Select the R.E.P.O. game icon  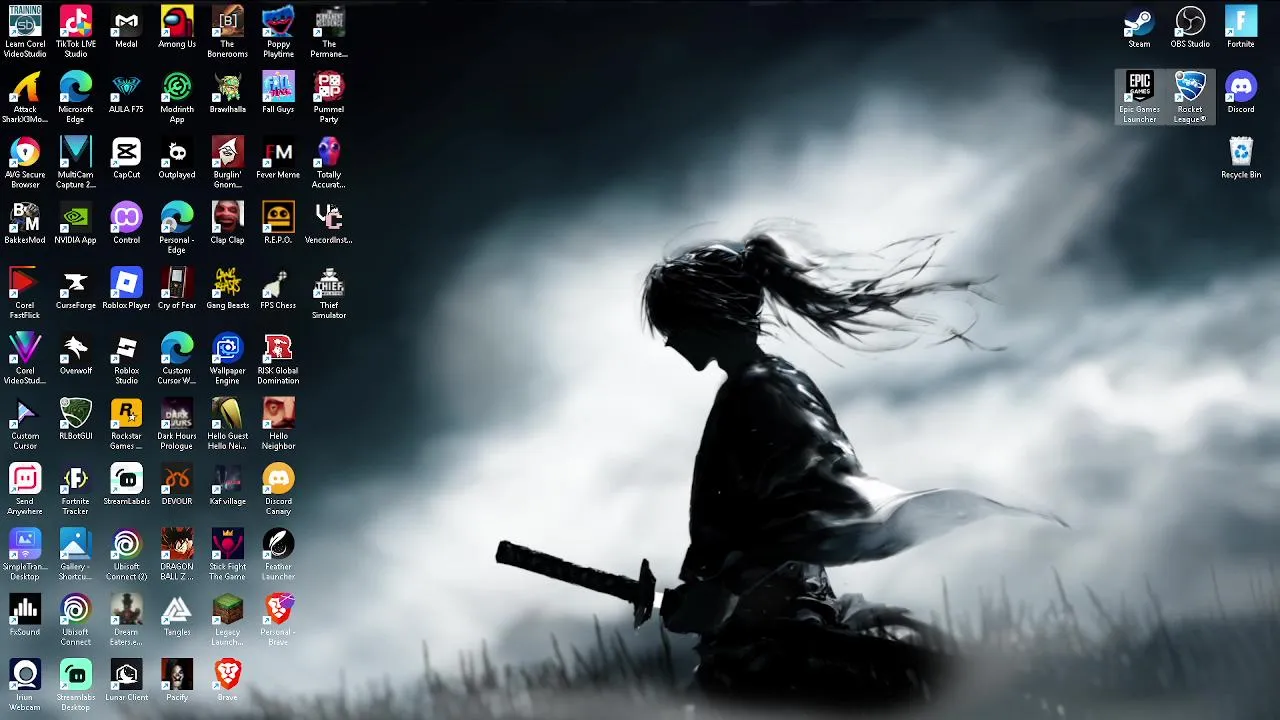point(278,217)
